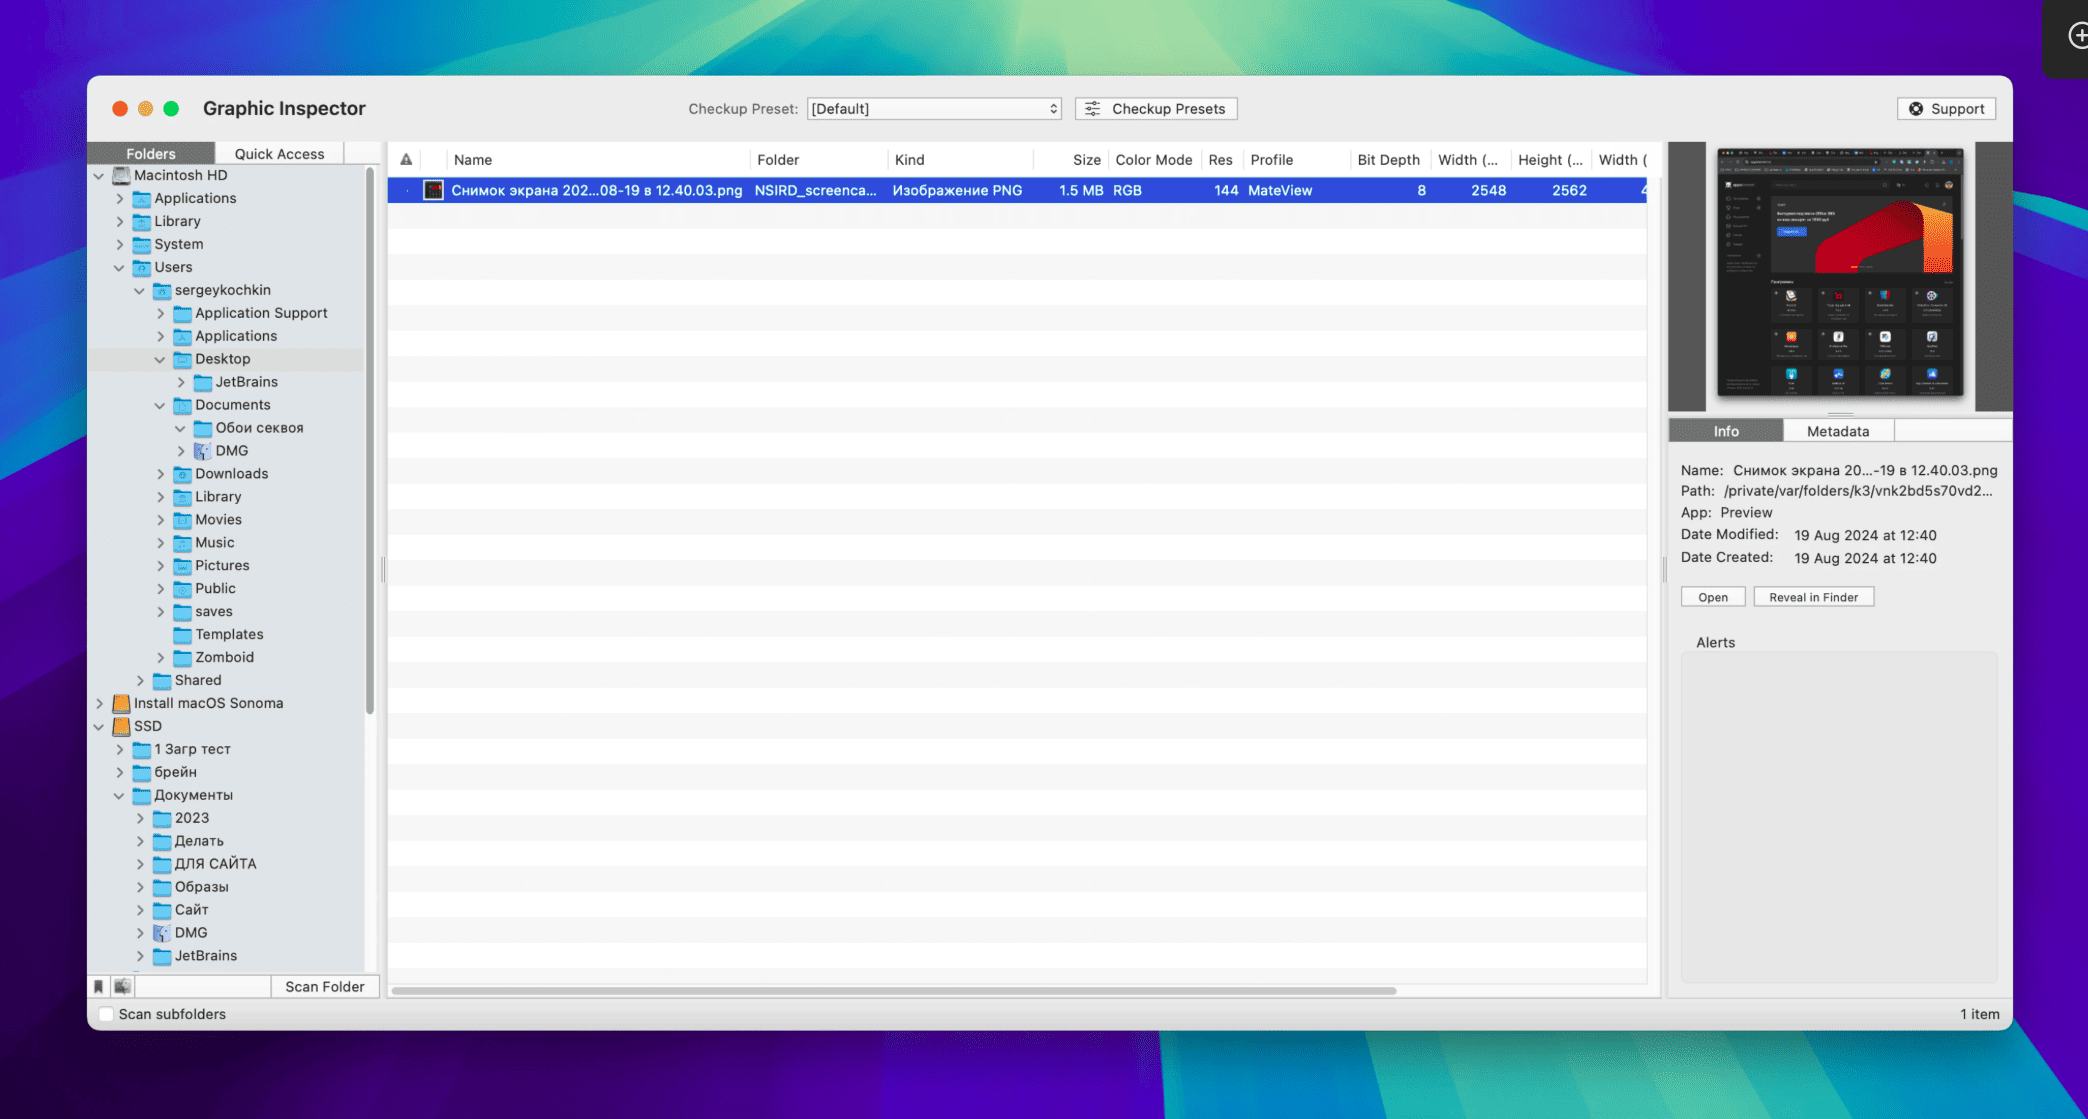2088x1119 pixels.
Task: Expand the Zomboid folder
Action: click(160, 658)
